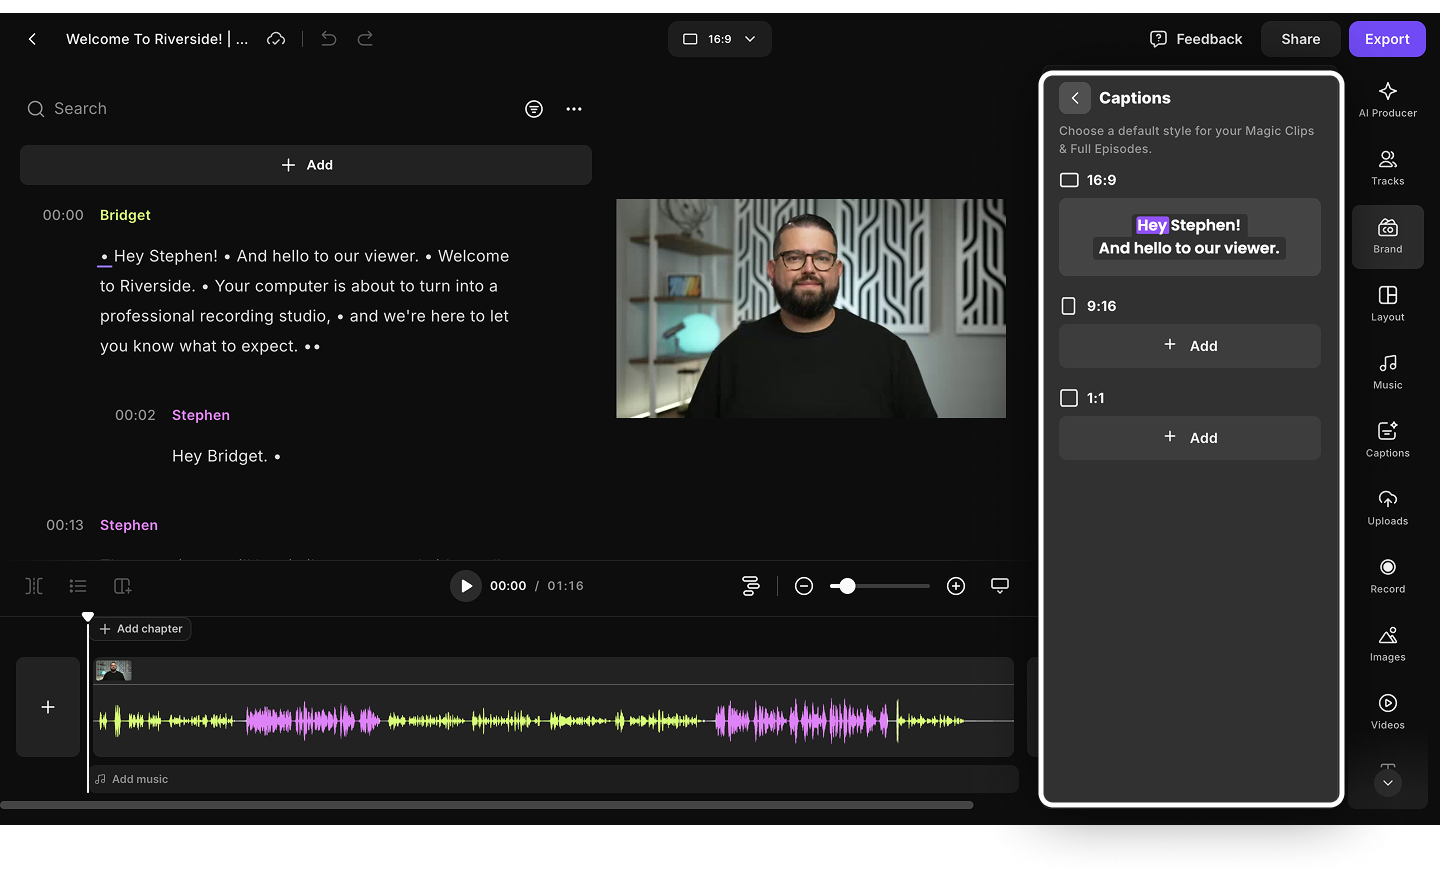Open the Uploads panel
The width and height of the screenshot is (1440, 878).
click(1387, 507)
